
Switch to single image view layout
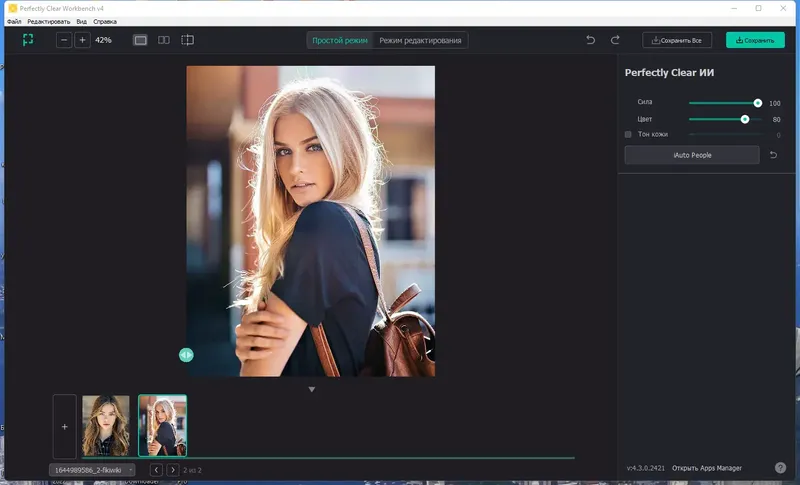[140, 40]
